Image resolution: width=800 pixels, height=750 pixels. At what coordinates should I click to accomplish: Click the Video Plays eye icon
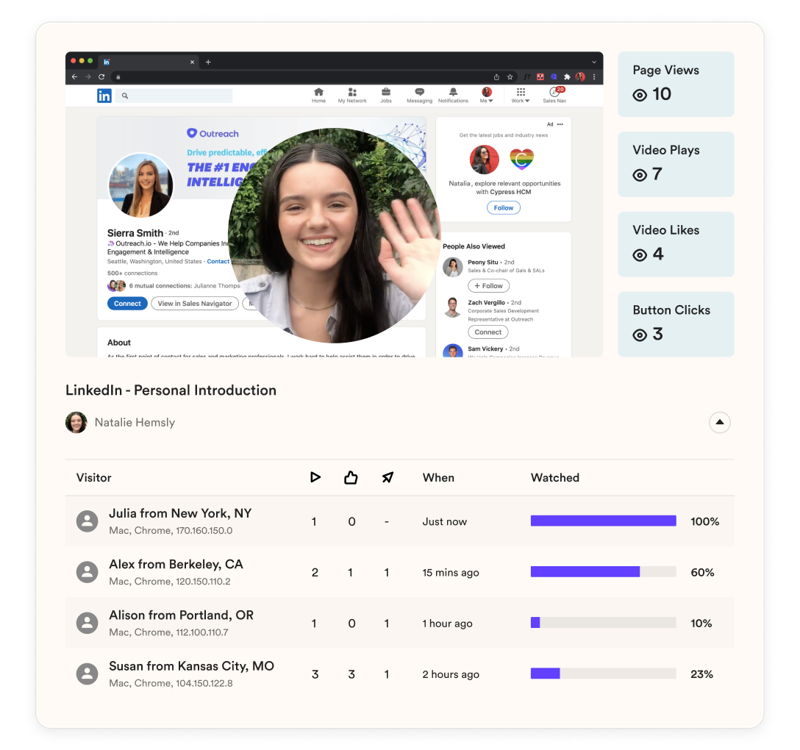(x=640, y=175)
